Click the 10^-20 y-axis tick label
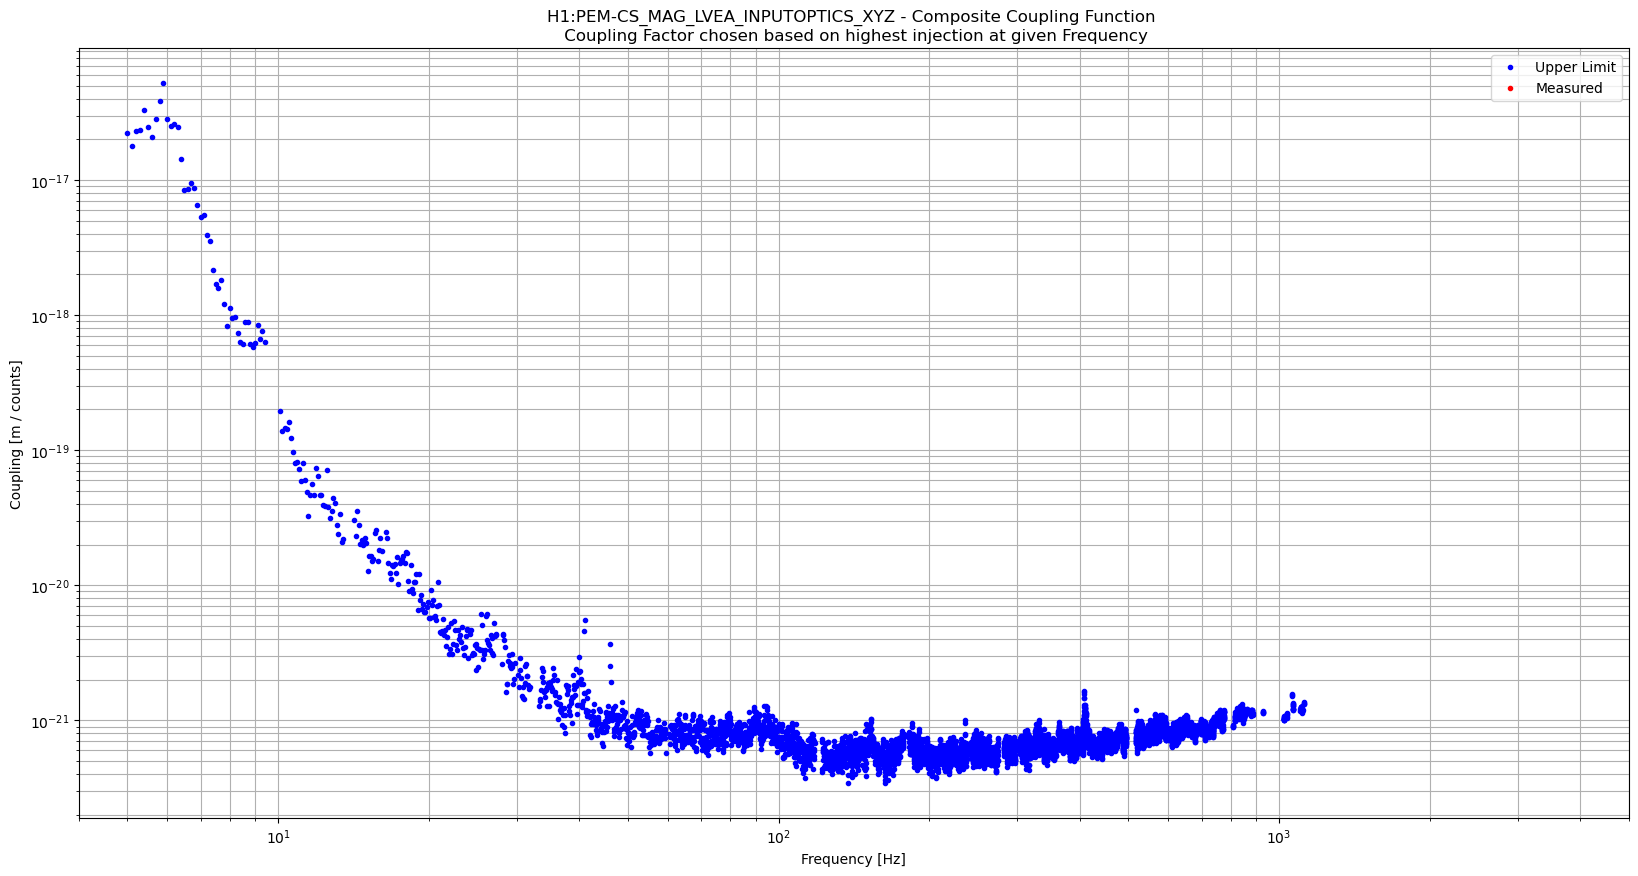The width and height of the screenshot is (1638, 876). 51,587
